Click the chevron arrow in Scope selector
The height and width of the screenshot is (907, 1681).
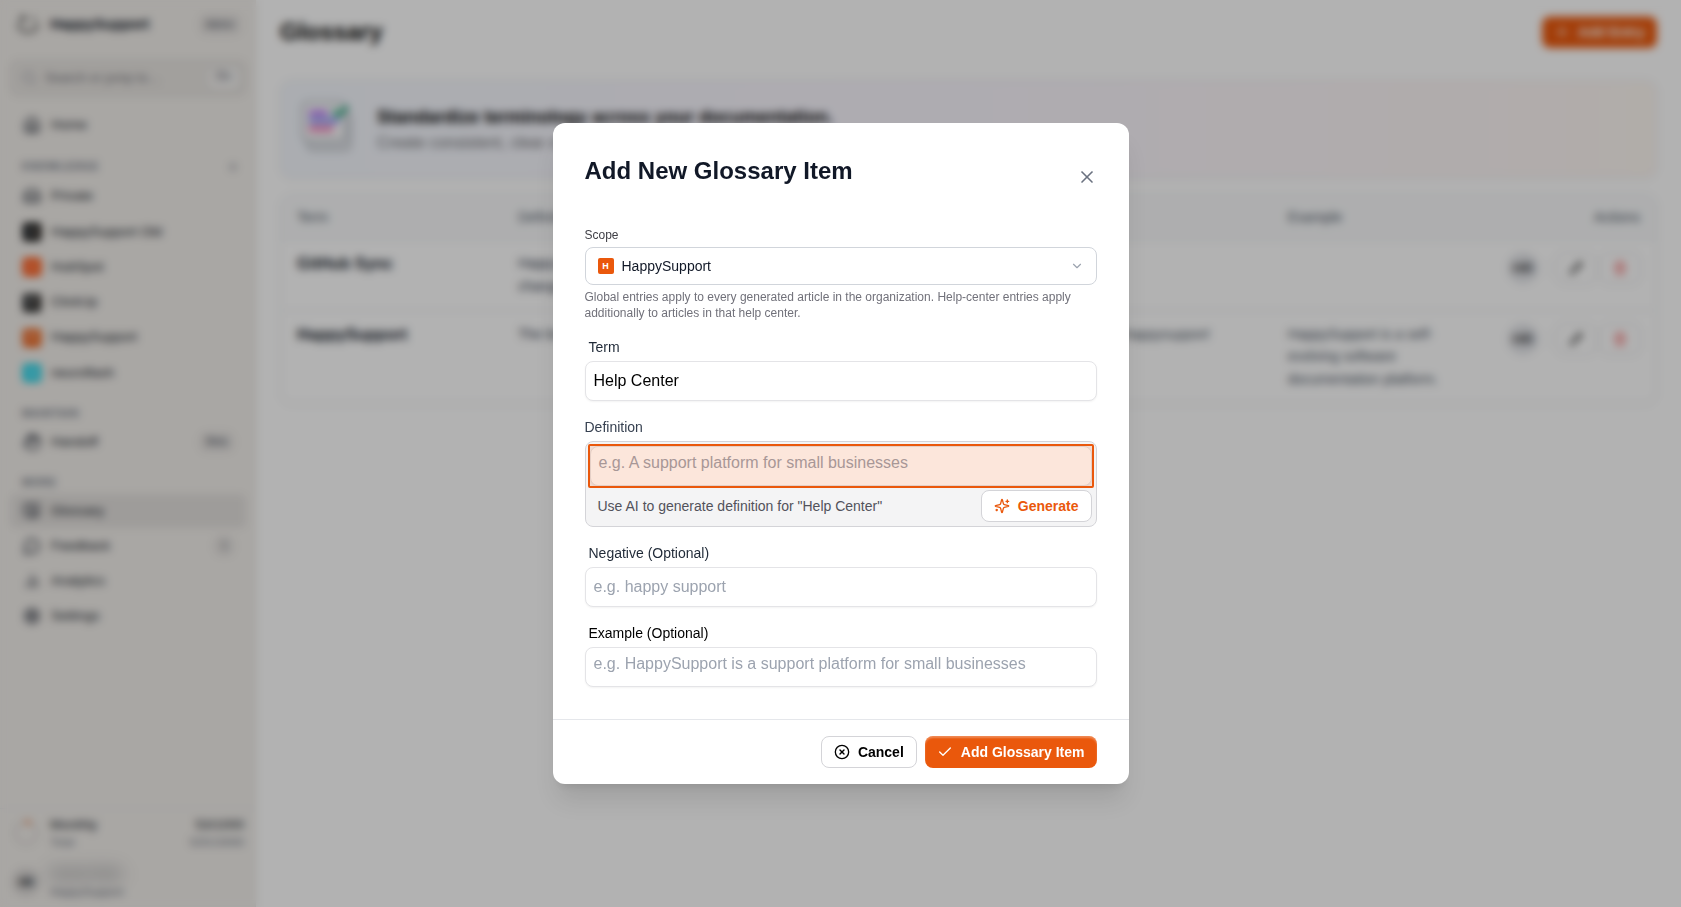point(1077,266)
